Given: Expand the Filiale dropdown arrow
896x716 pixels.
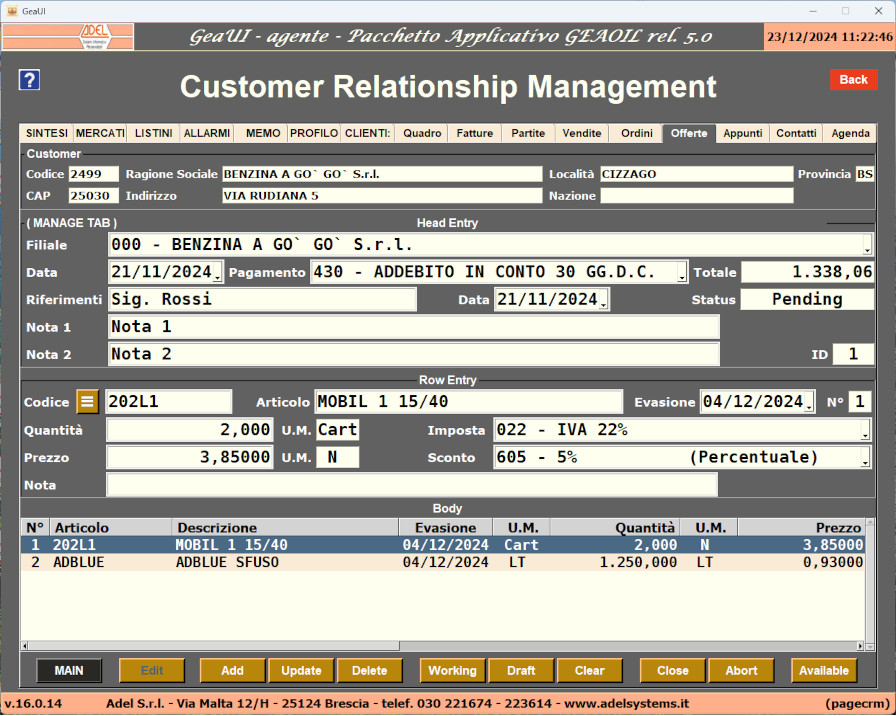Looking at the screenshot, I should tap(867, 245).
